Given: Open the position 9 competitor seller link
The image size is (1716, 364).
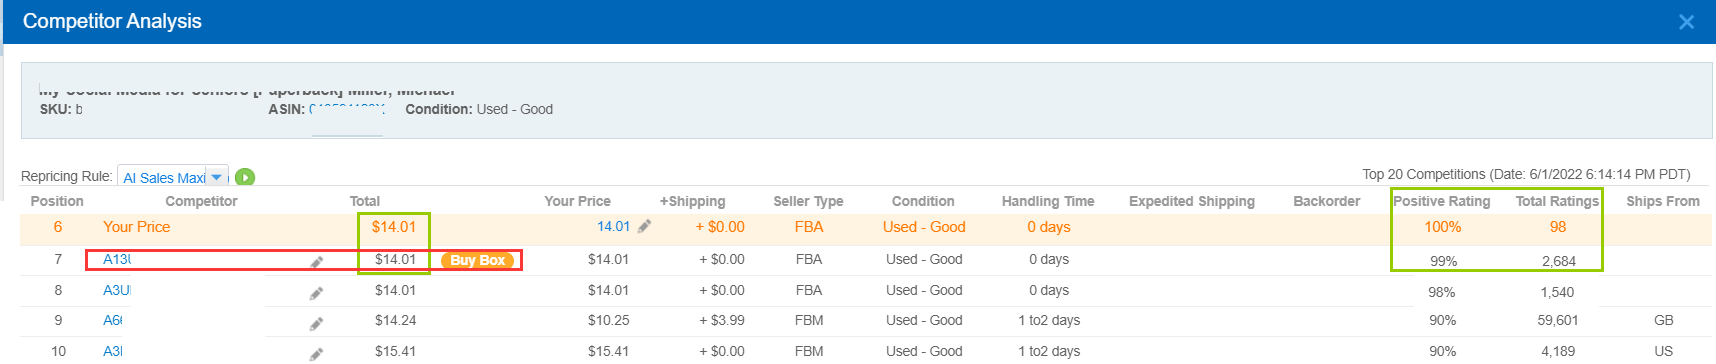Looking at the screenshot, I should [113, 320].
